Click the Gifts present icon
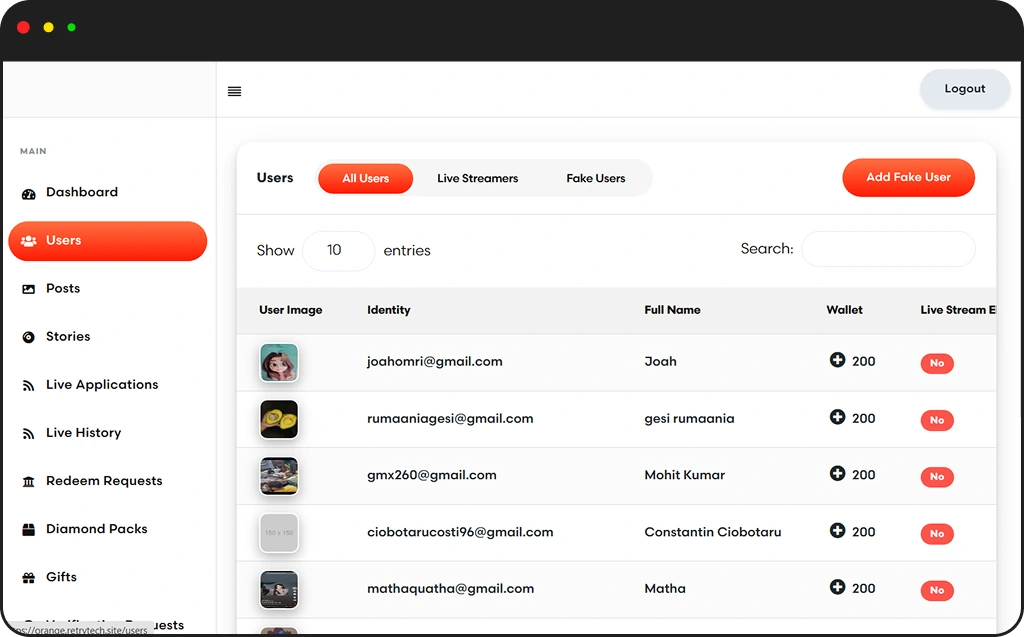Viewport: 1024px width, 637px height. point(29,578)
